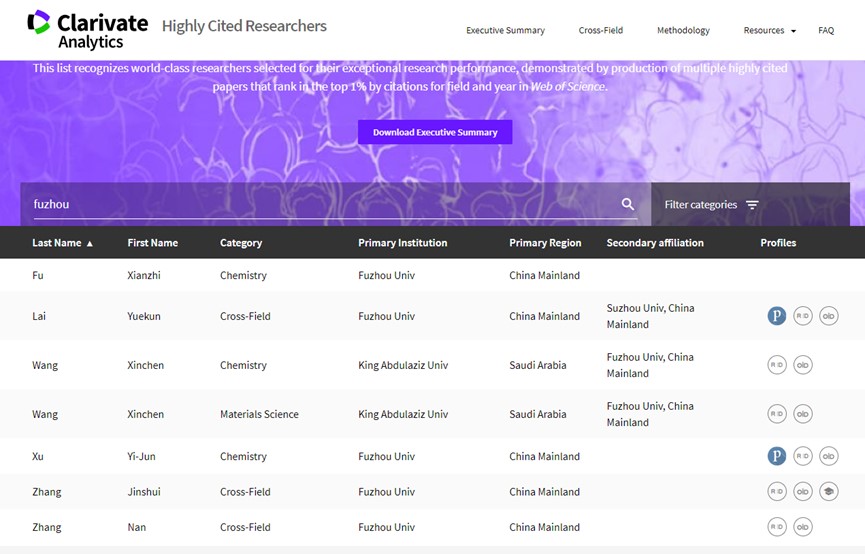This screenshot has height=554, width=865.
Task: Click ResearcherID icon for Zhang Nan
Action: coord(776,527)
